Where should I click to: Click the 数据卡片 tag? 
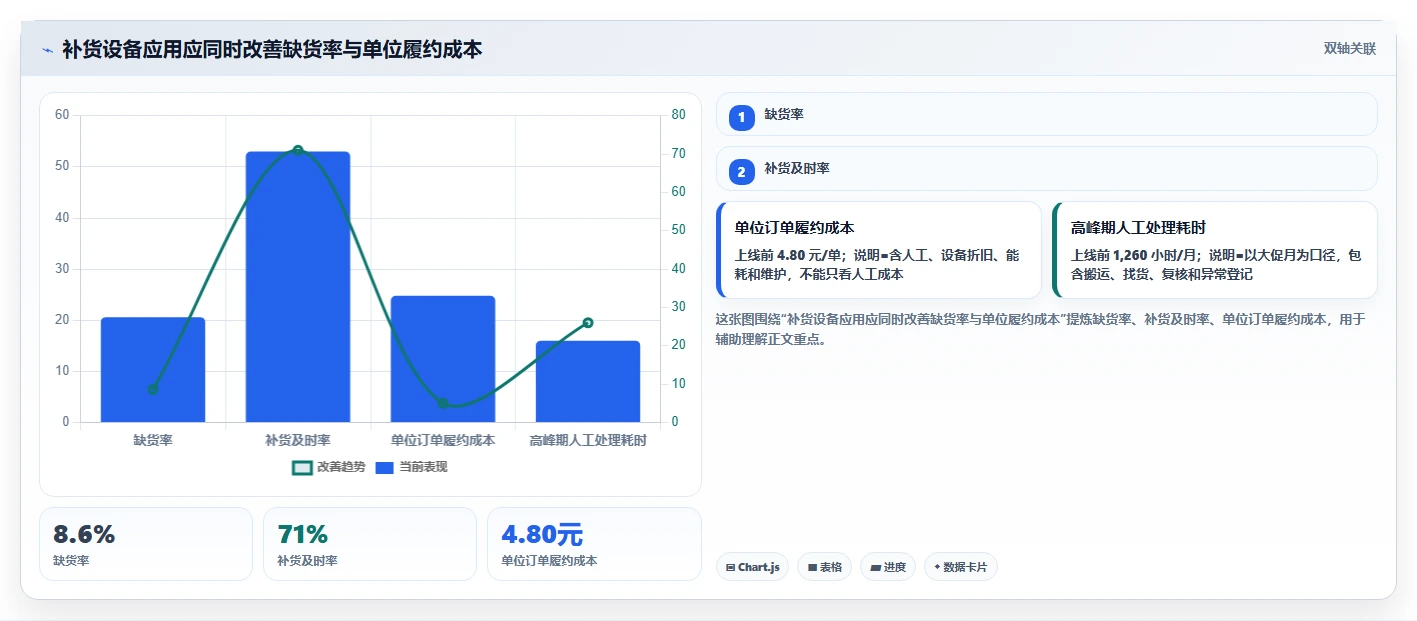click(x=961, y=567)
